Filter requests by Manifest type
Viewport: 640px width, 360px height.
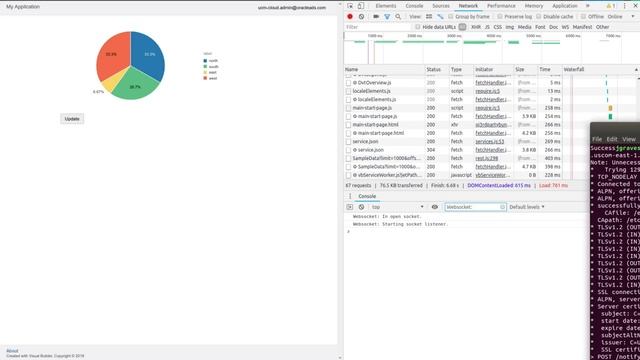582,27
